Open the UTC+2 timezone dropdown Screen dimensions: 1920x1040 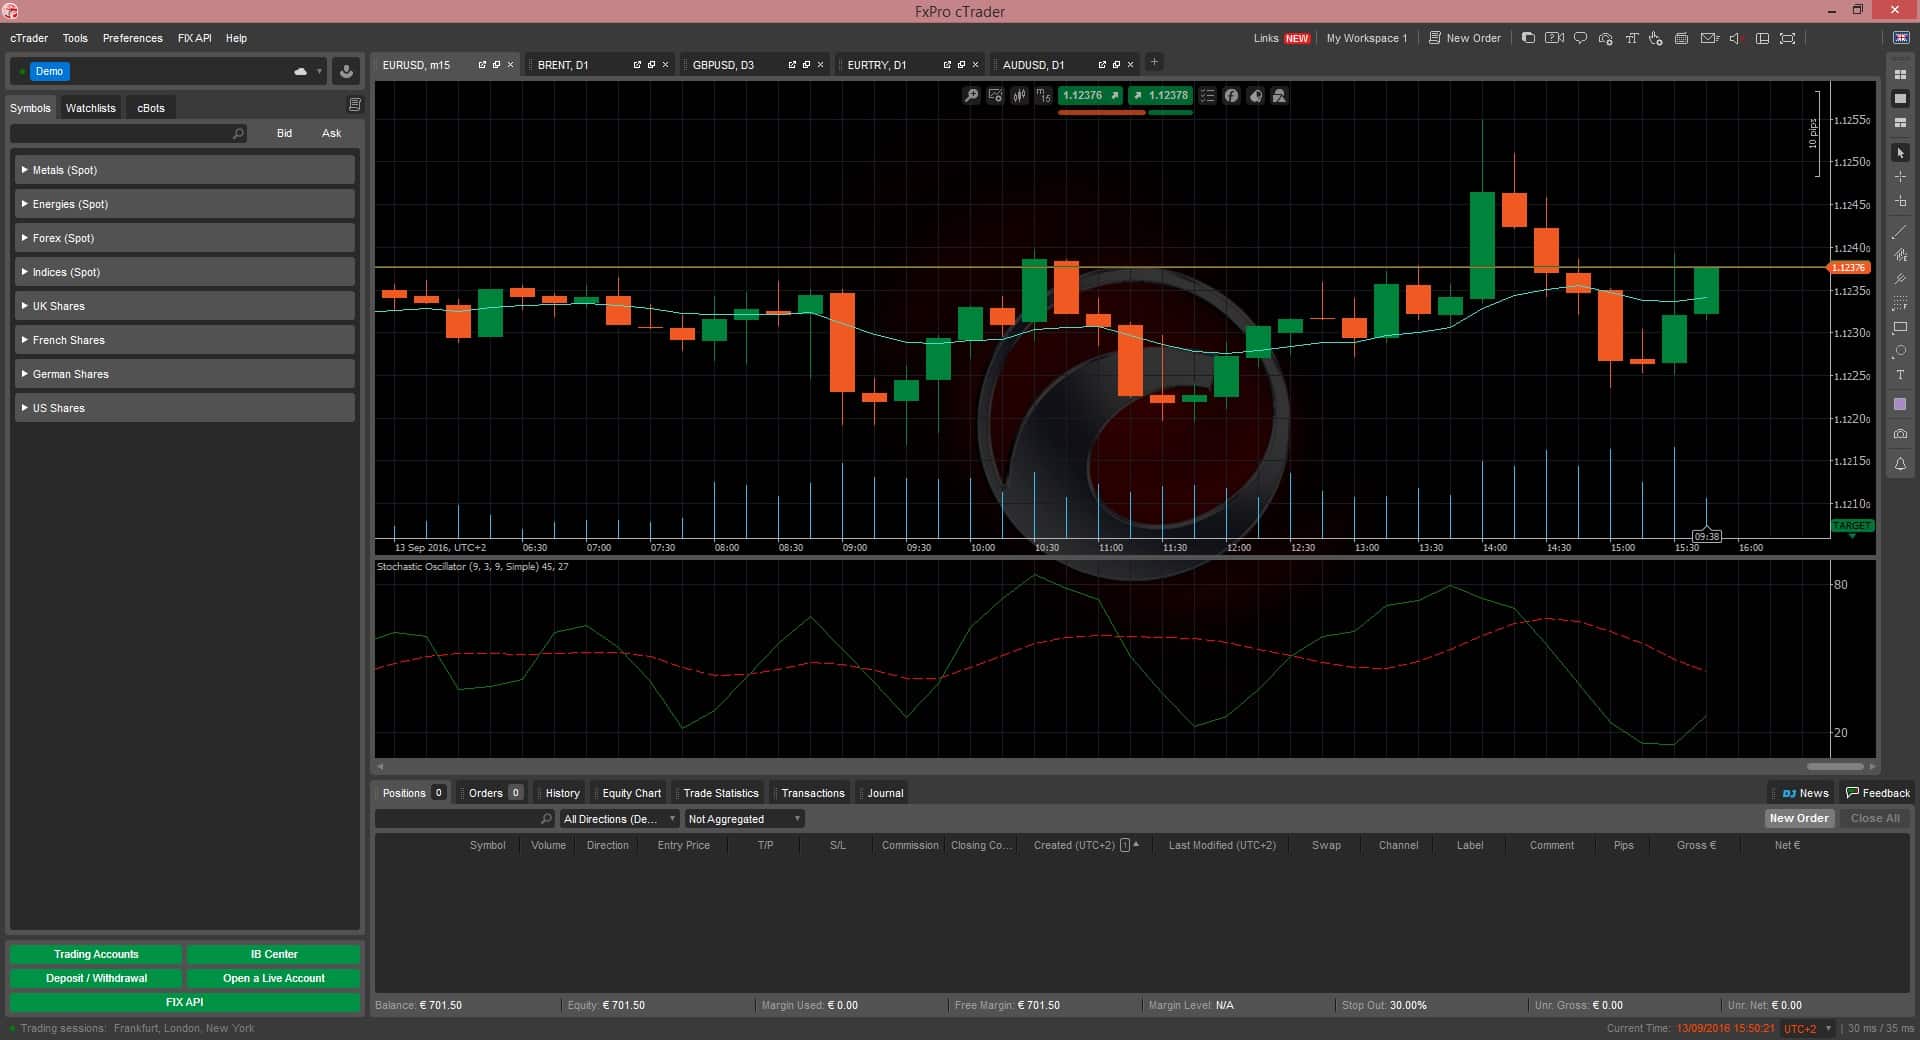tap(1808, 1029)
